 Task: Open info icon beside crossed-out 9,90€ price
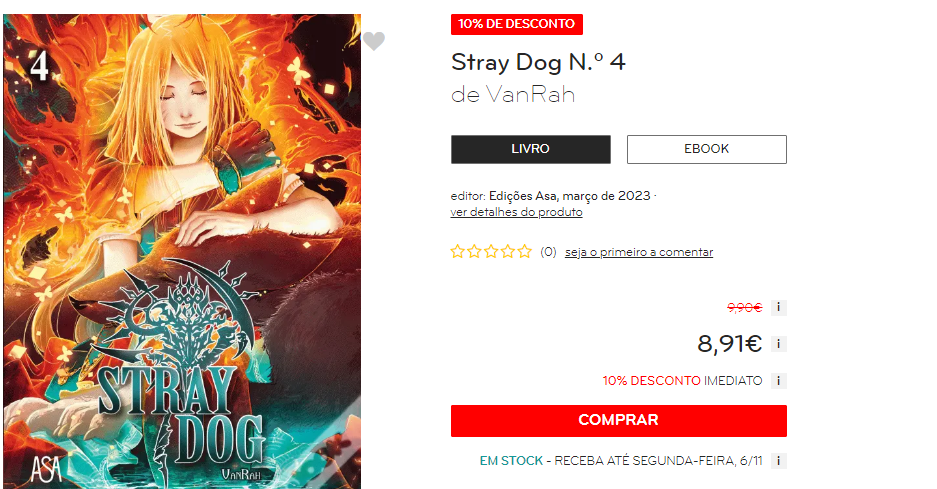(x=778, y=307)
